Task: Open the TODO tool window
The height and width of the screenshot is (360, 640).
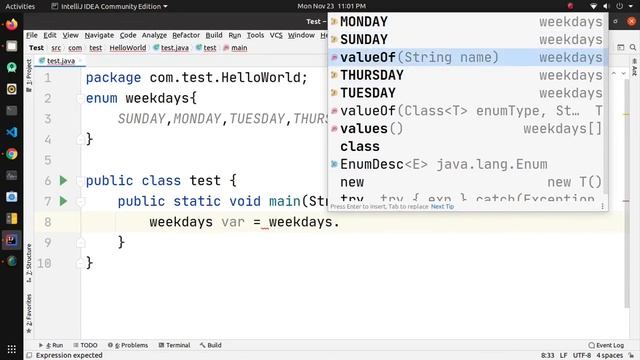Action: click(85, 345)
